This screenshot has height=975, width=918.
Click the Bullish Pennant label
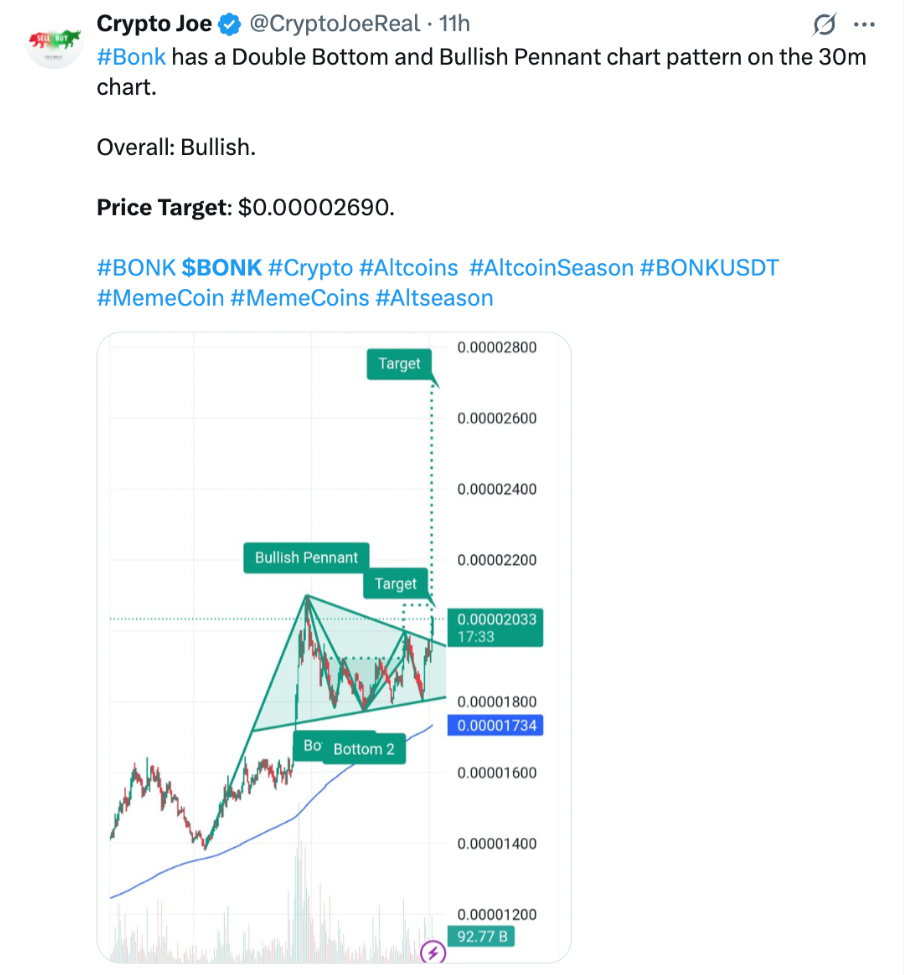305,557
